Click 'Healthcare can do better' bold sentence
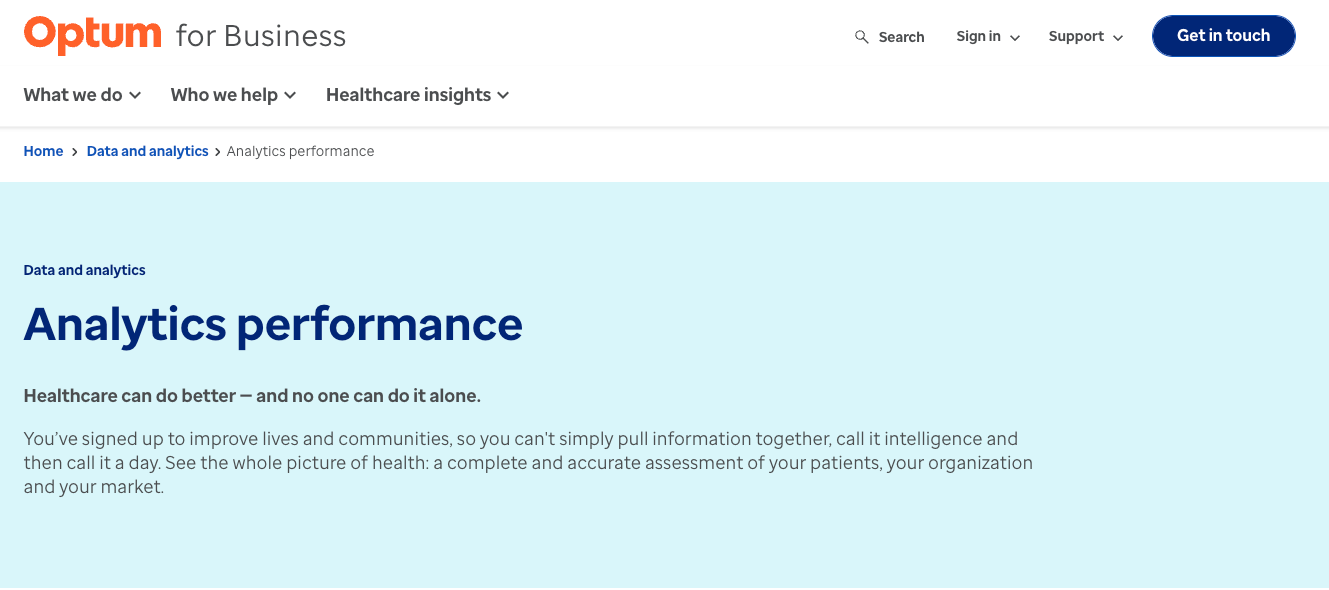1329x590 pixels. [x=252, y=396]
